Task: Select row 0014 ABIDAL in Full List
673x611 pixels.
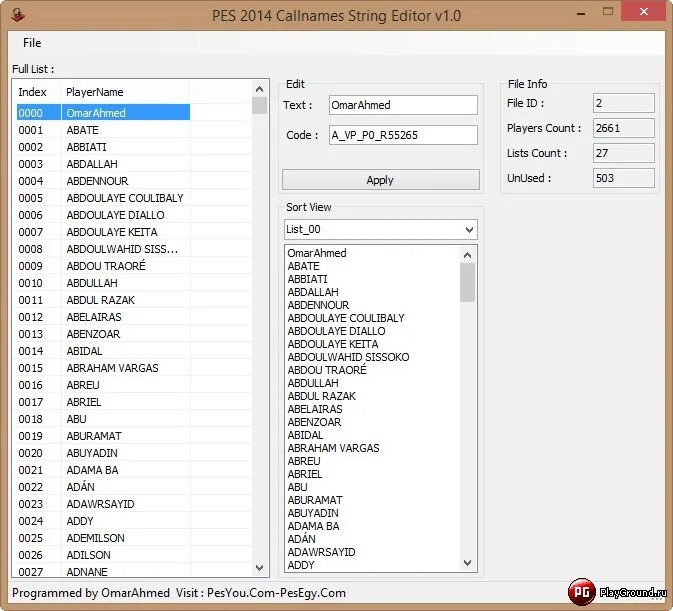Action: pos(103,351)
